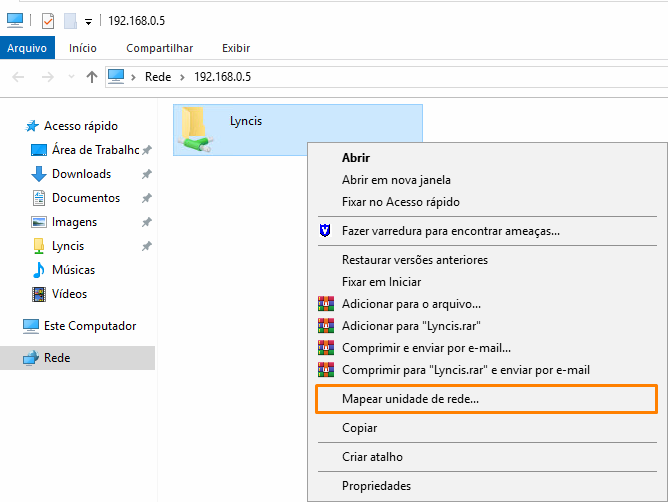This screenshot has width=668, height=502.
Task: Unpin Área de Trabalho from quick access
Action: pos(147,150)
